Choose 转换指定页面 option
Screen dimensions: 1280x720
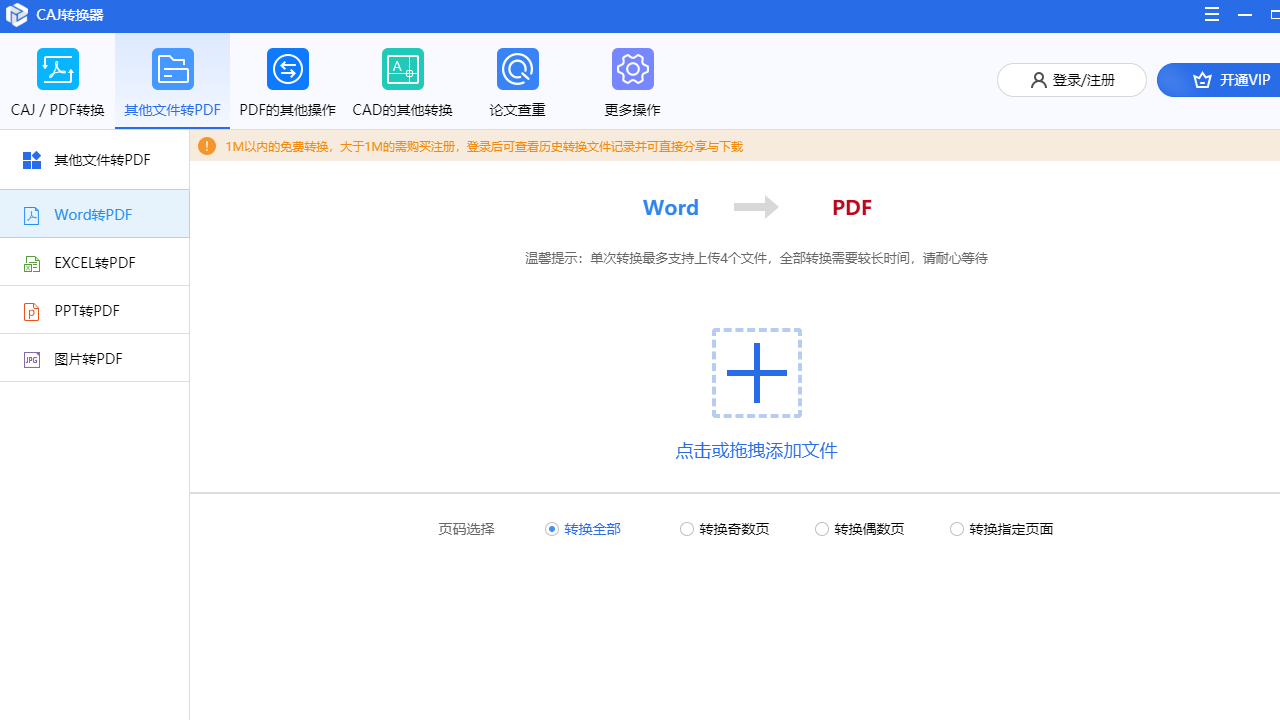point(957,529)
